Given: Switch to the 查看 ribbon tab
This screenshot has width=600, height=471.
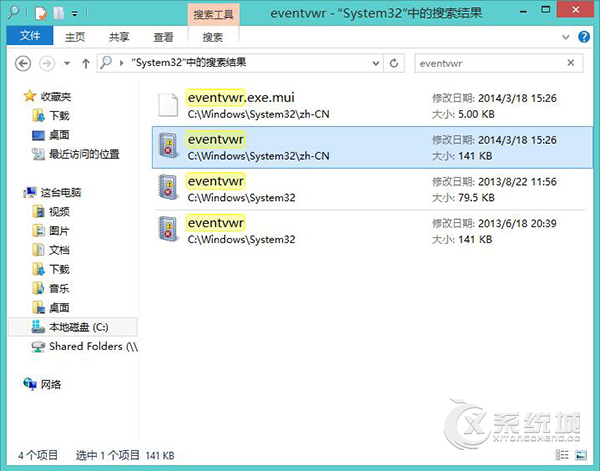Looking at the screenshot, I should 163,37.
